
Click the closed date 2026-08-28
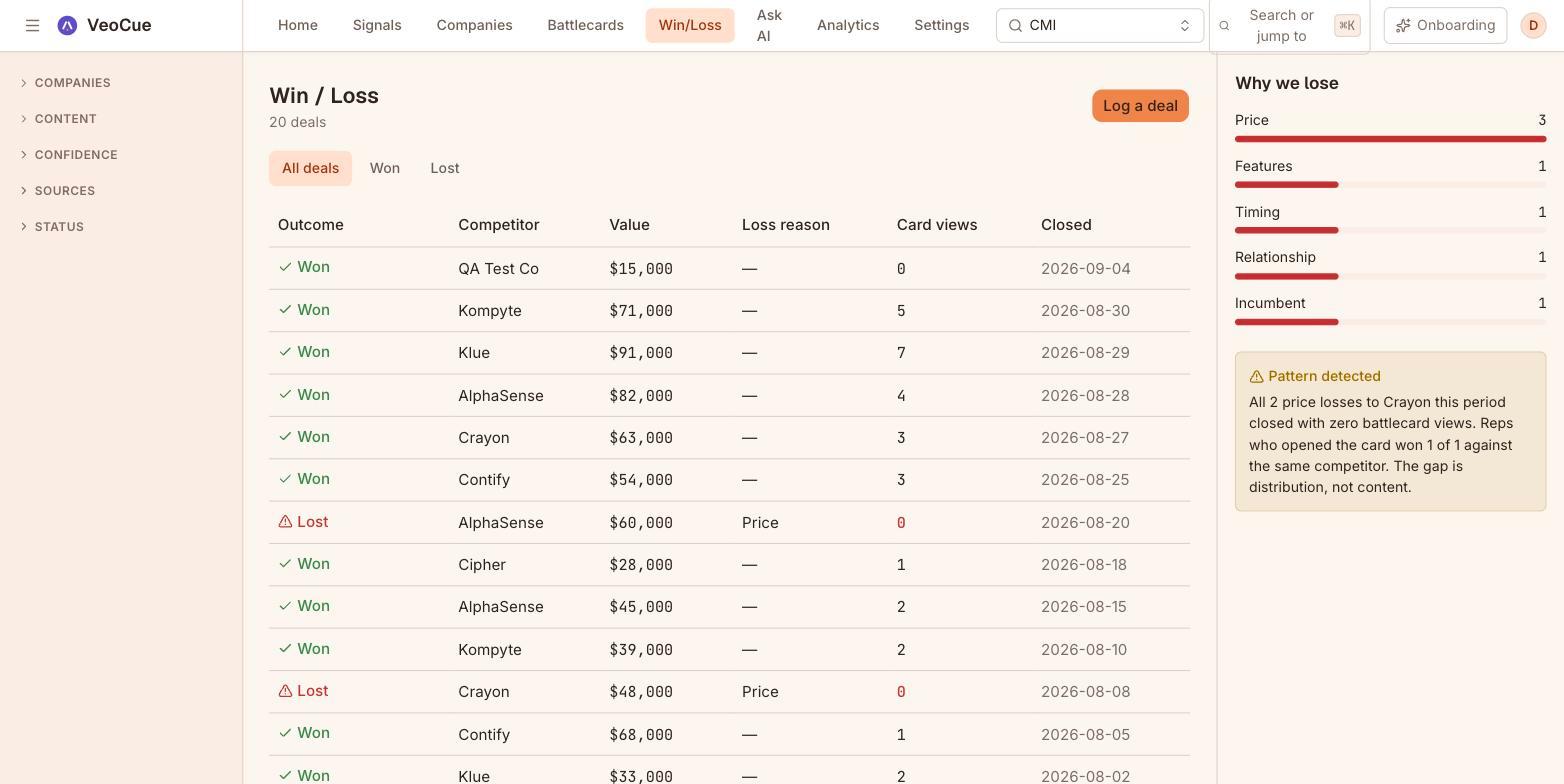[x=1085, y=396]
